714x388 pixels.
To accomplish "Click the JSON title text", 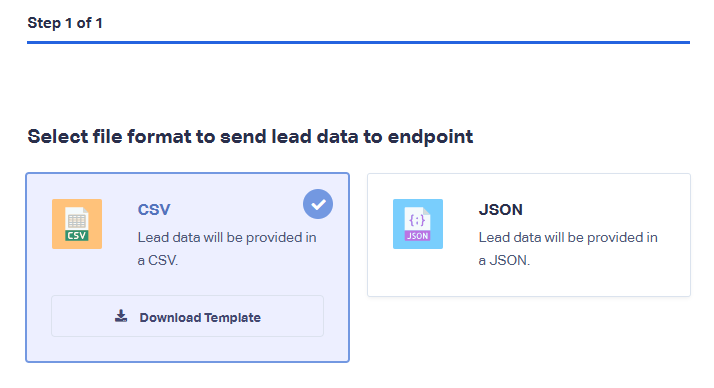I will (500, 209).
